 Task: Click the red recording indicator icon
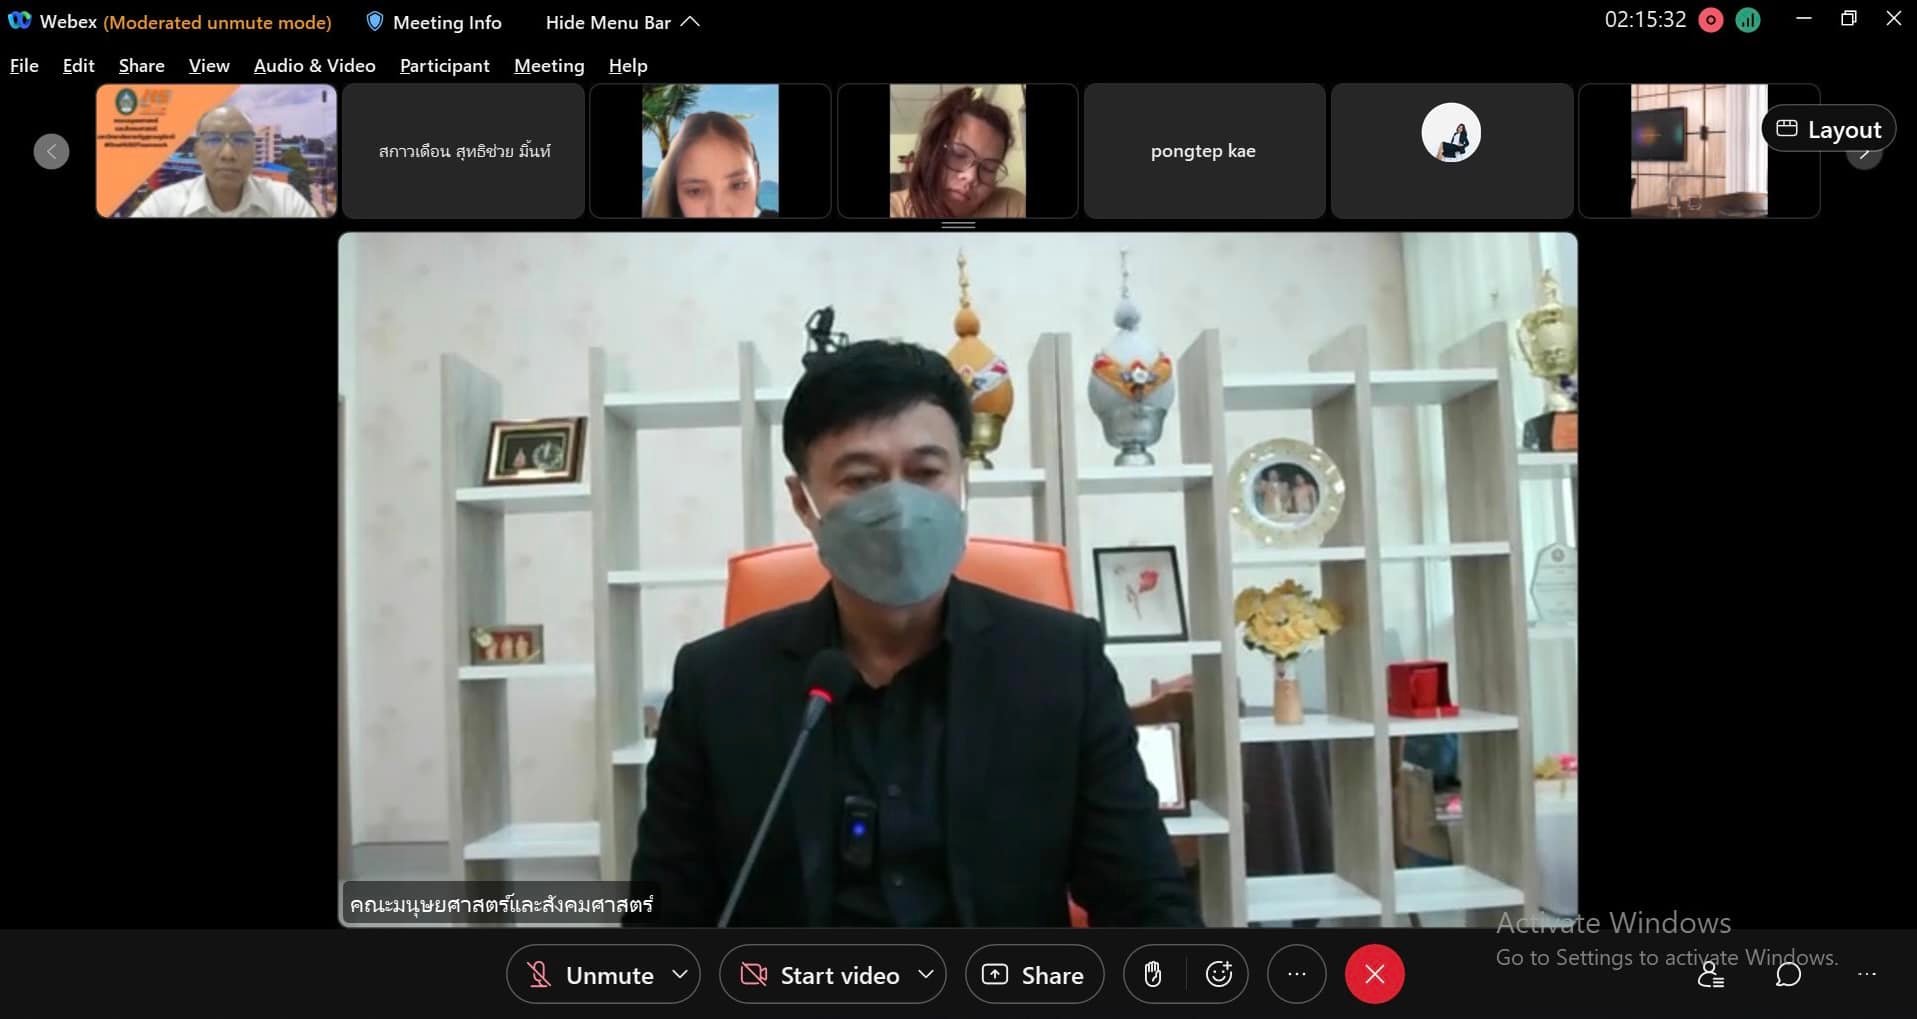pyautogui.click(x=1711, y=21)
